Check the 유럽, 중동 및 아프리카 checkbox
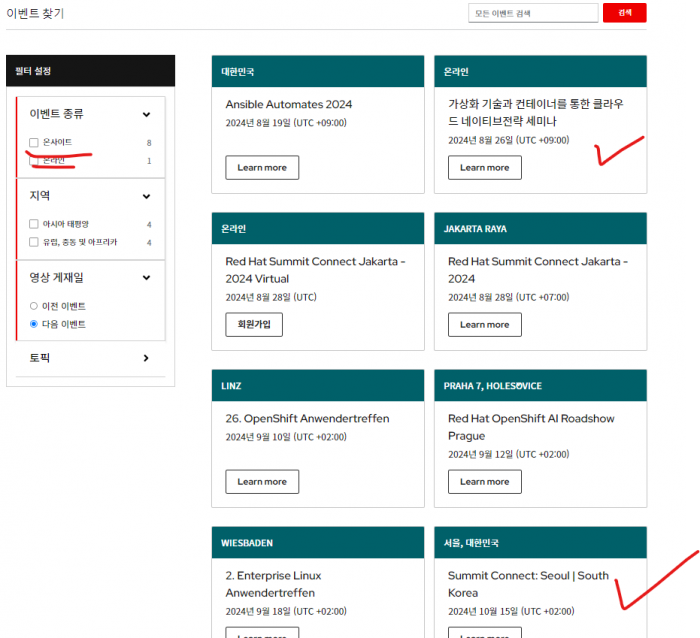Screen dimensions: 700x638 [x=33, y=242]
